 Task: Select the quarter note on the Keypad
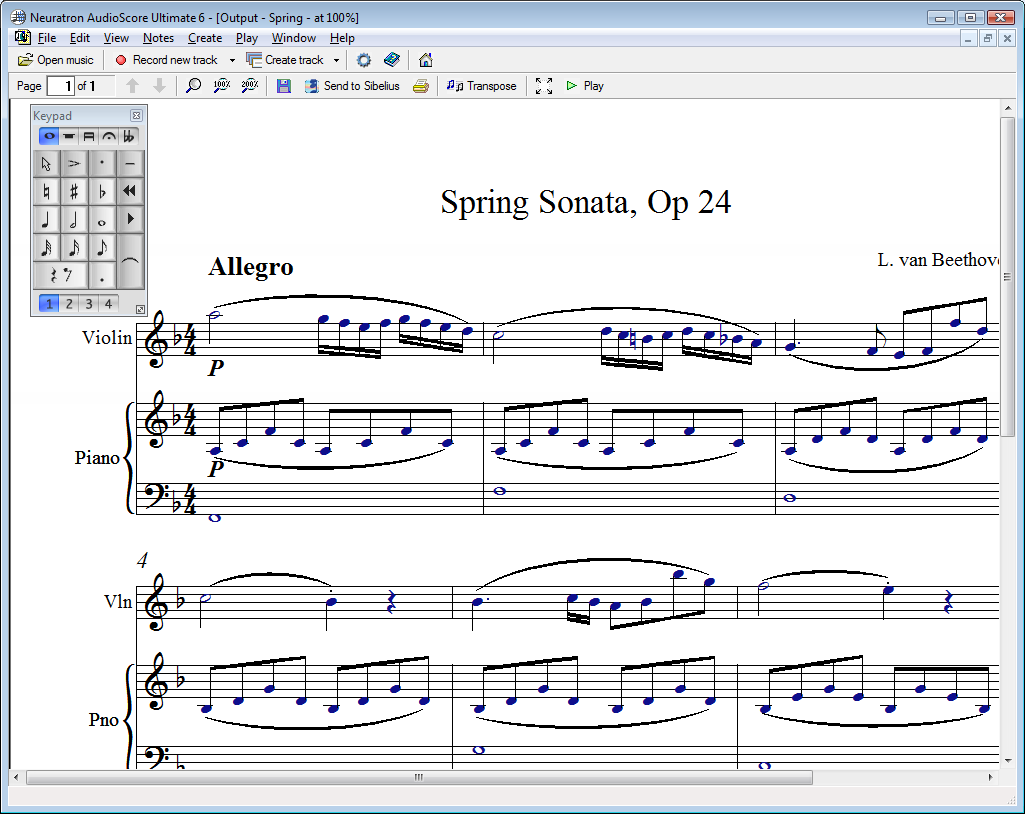click(x=46, y=220)
